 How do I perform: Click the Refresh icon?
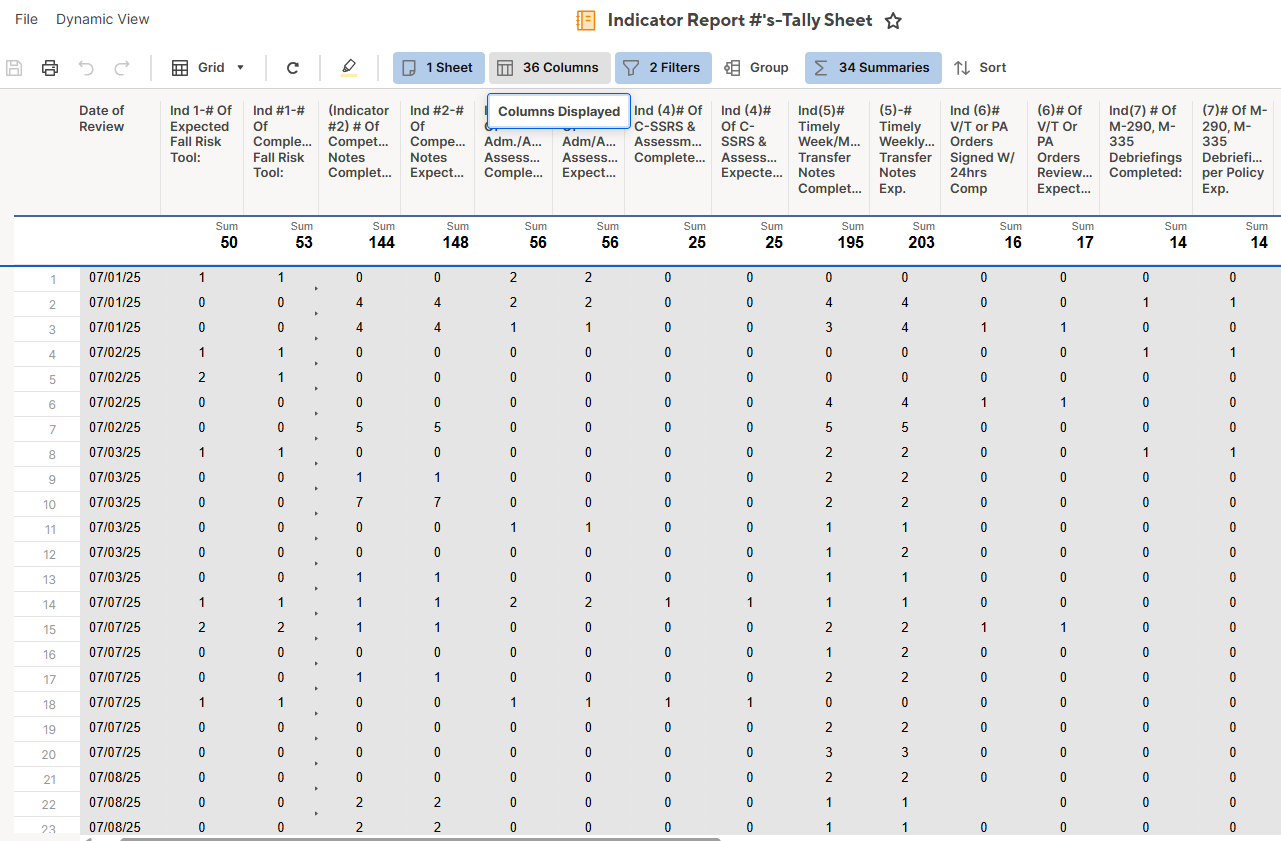[x=293, y=68]
